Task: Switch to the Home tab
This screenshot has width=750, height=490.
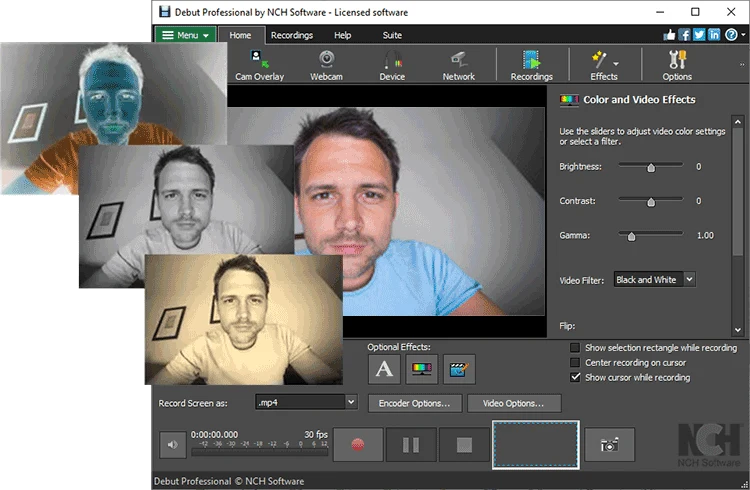Action: pos(240,35)
